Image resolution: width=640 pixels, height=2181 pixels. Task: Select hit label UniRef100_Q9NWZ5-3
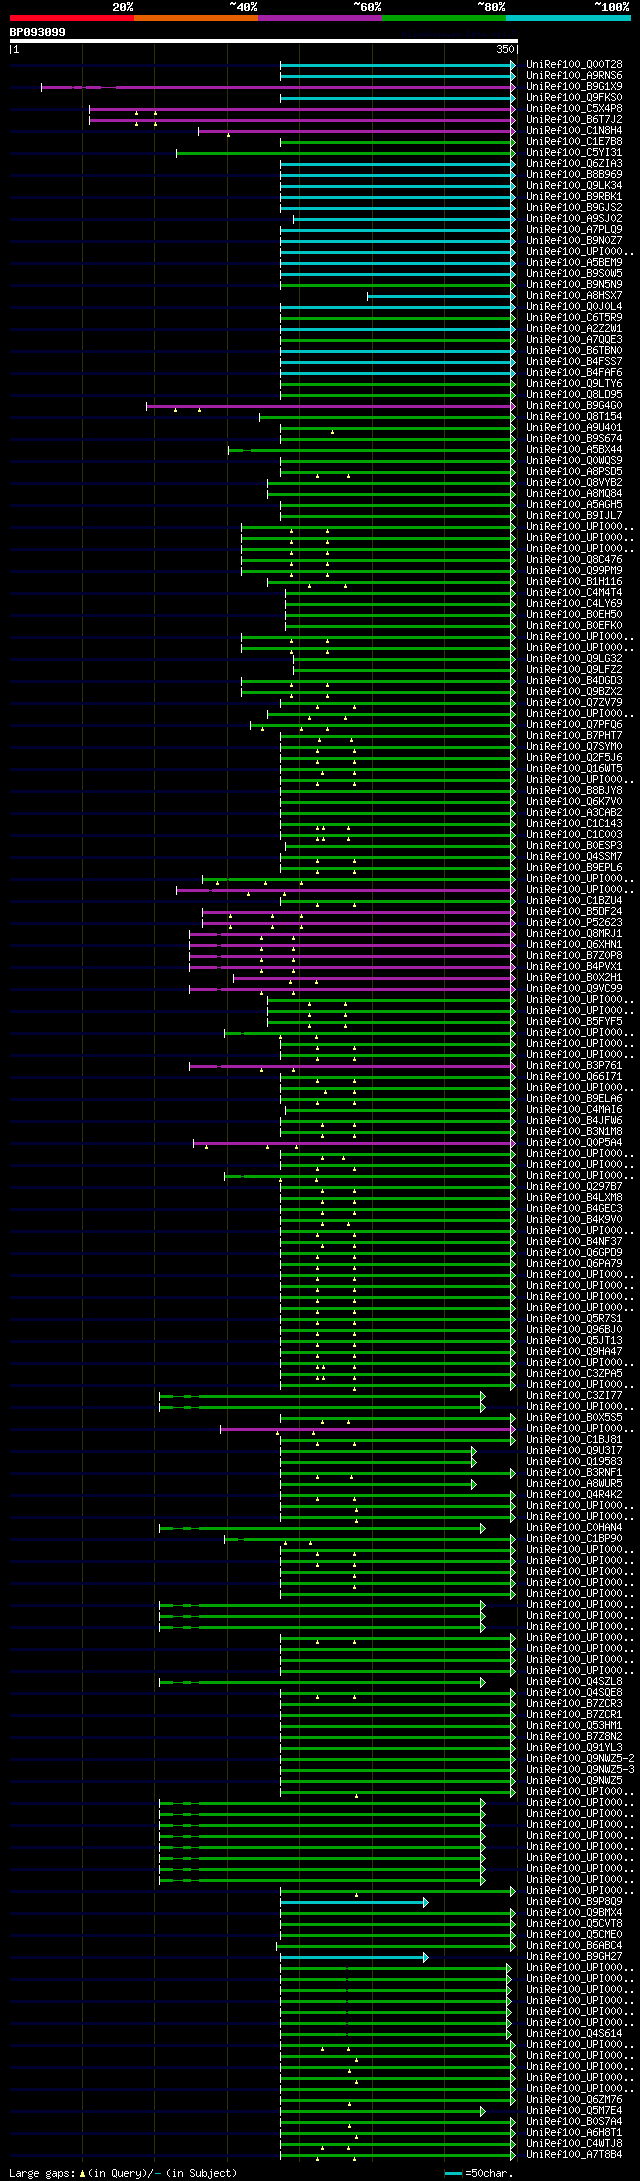580,1769
